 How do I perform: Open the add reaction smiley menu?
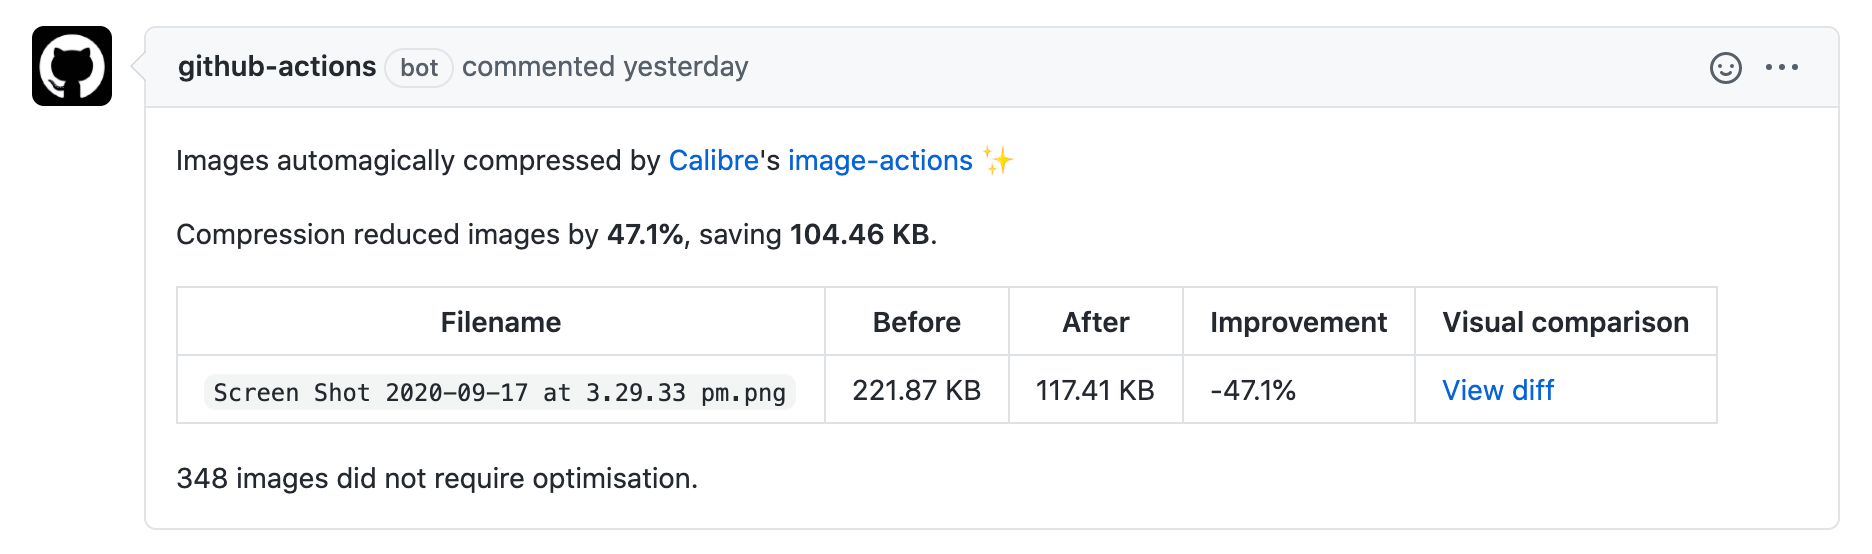pos(1725,68)
